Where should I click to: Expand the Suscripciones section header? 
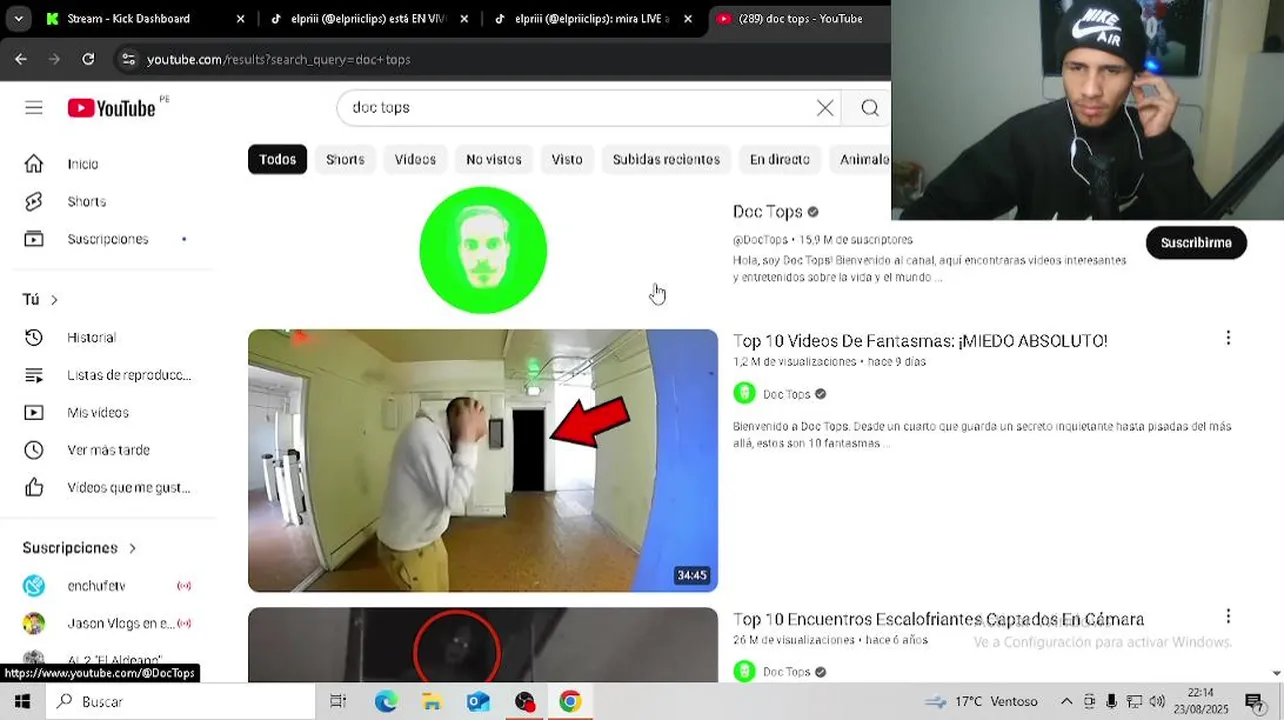pos(80,548)
